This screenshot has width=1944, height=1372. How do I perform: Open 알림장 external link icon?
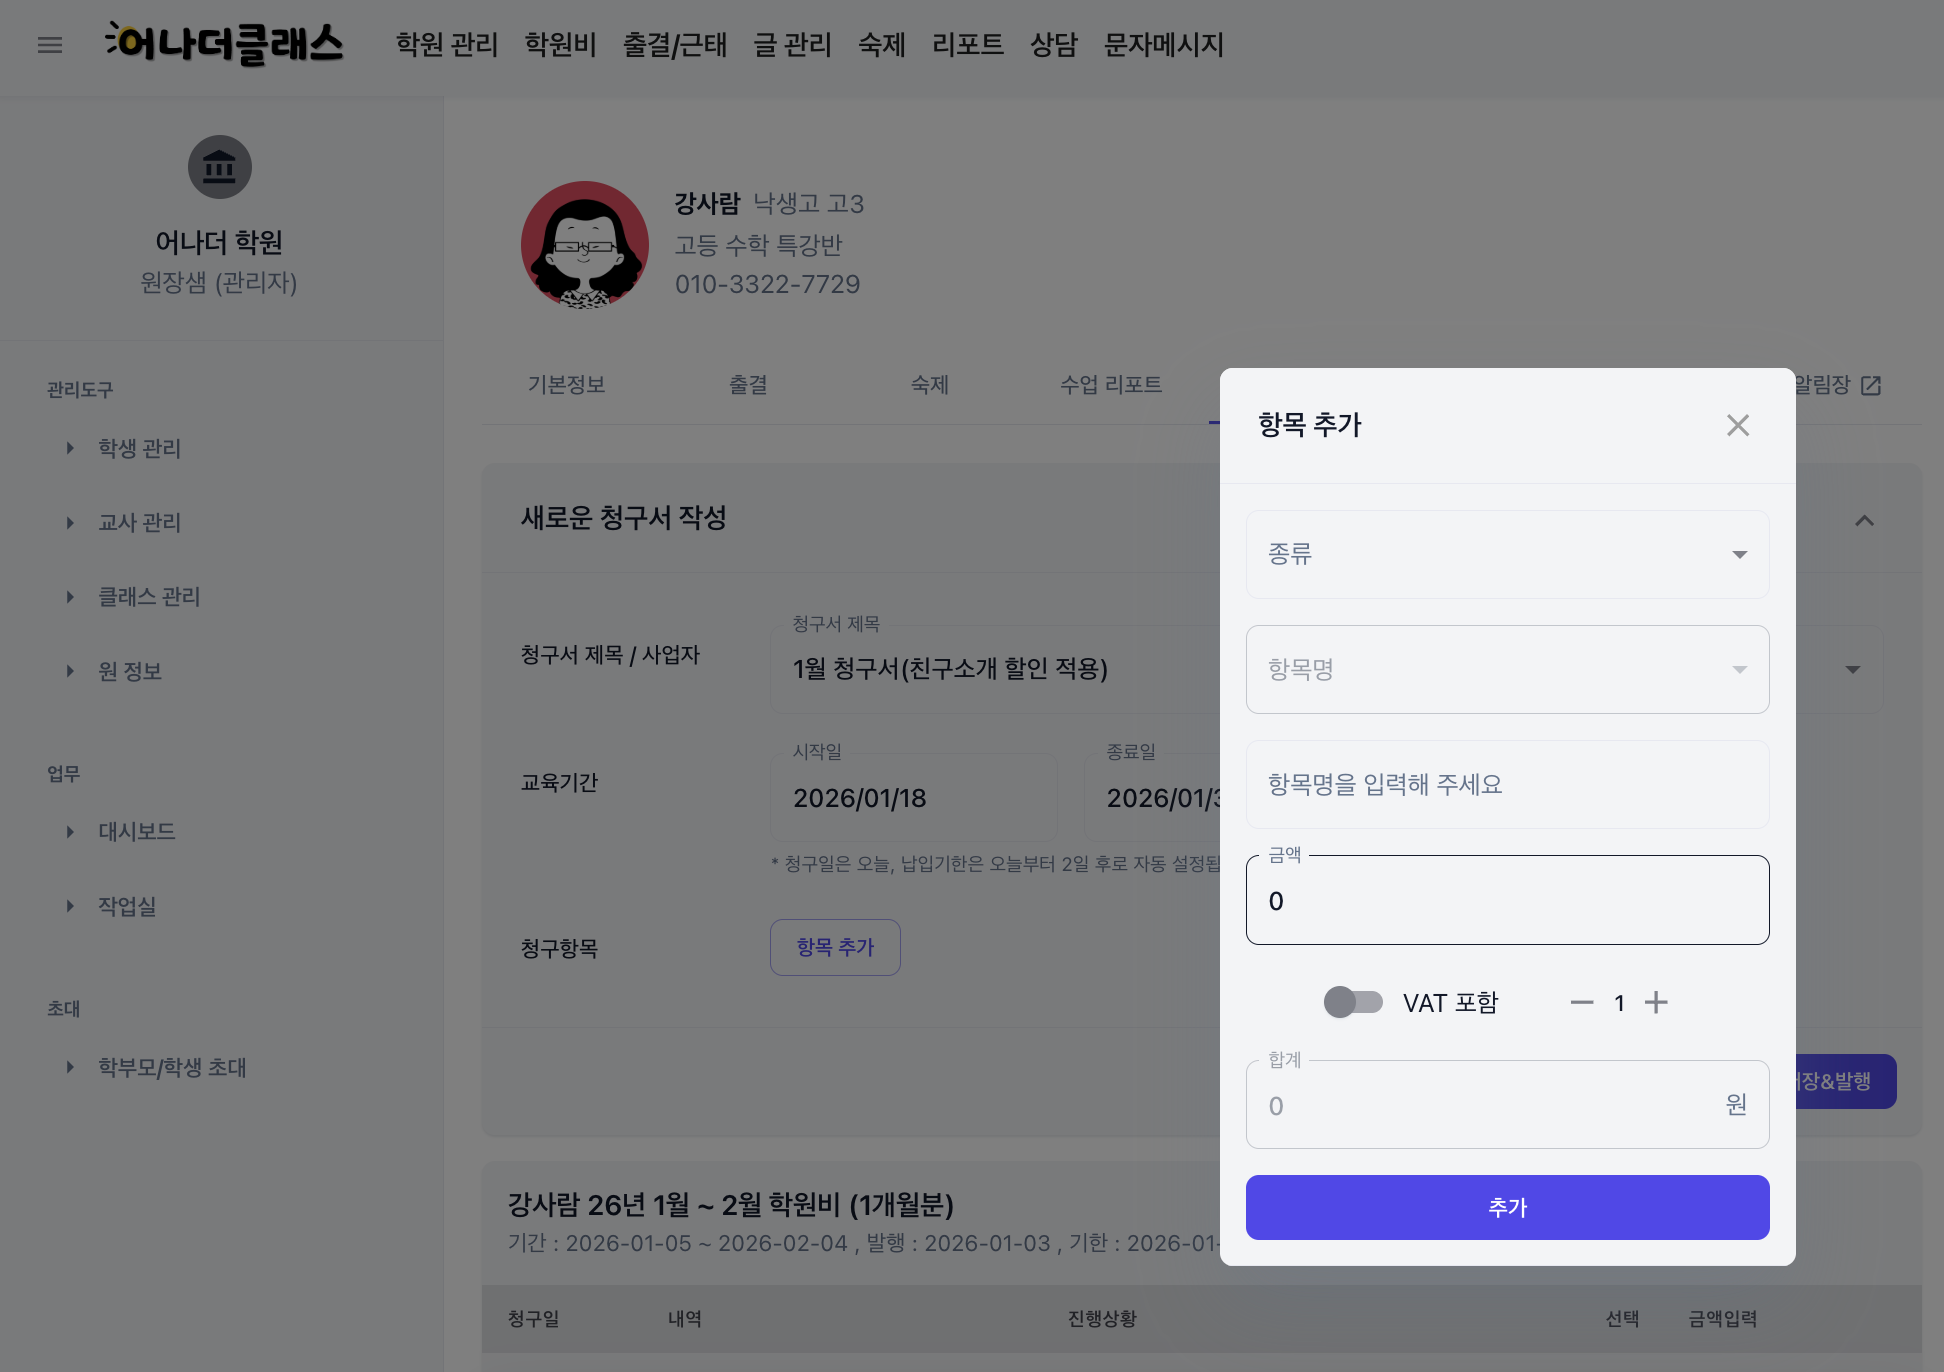click(1870, 385)
